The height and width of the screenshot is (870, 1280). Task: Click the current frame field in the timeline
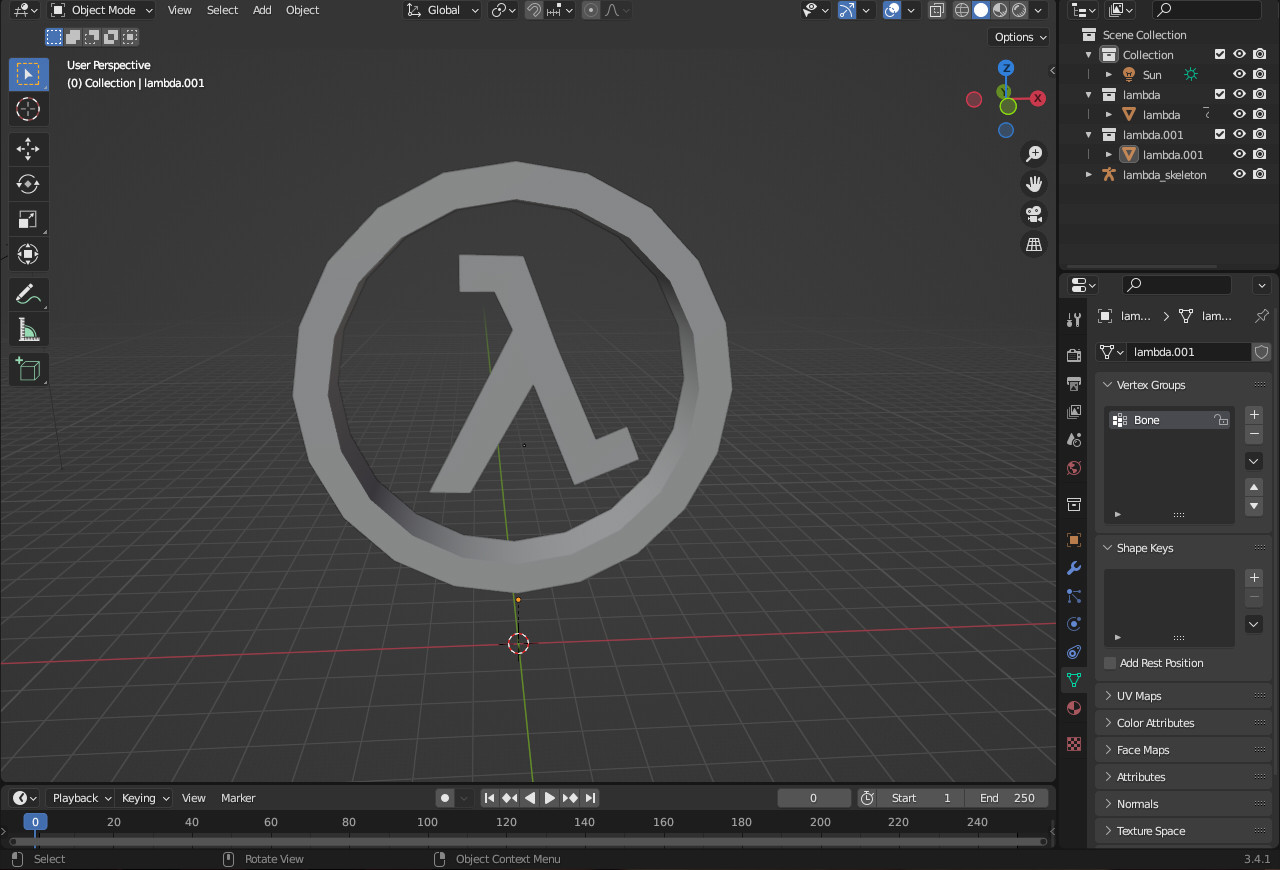pos(813,797)
